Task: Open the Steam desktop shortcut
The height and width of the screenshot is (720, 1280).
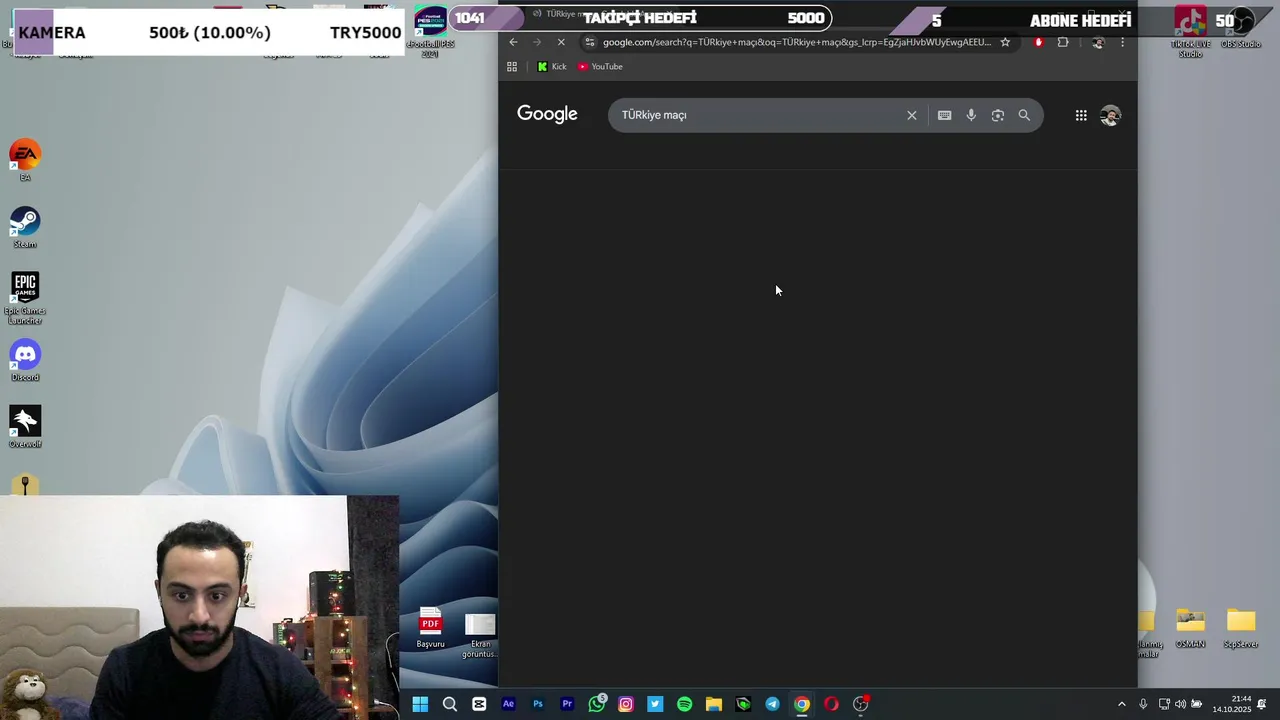Action: pos(25,227)
